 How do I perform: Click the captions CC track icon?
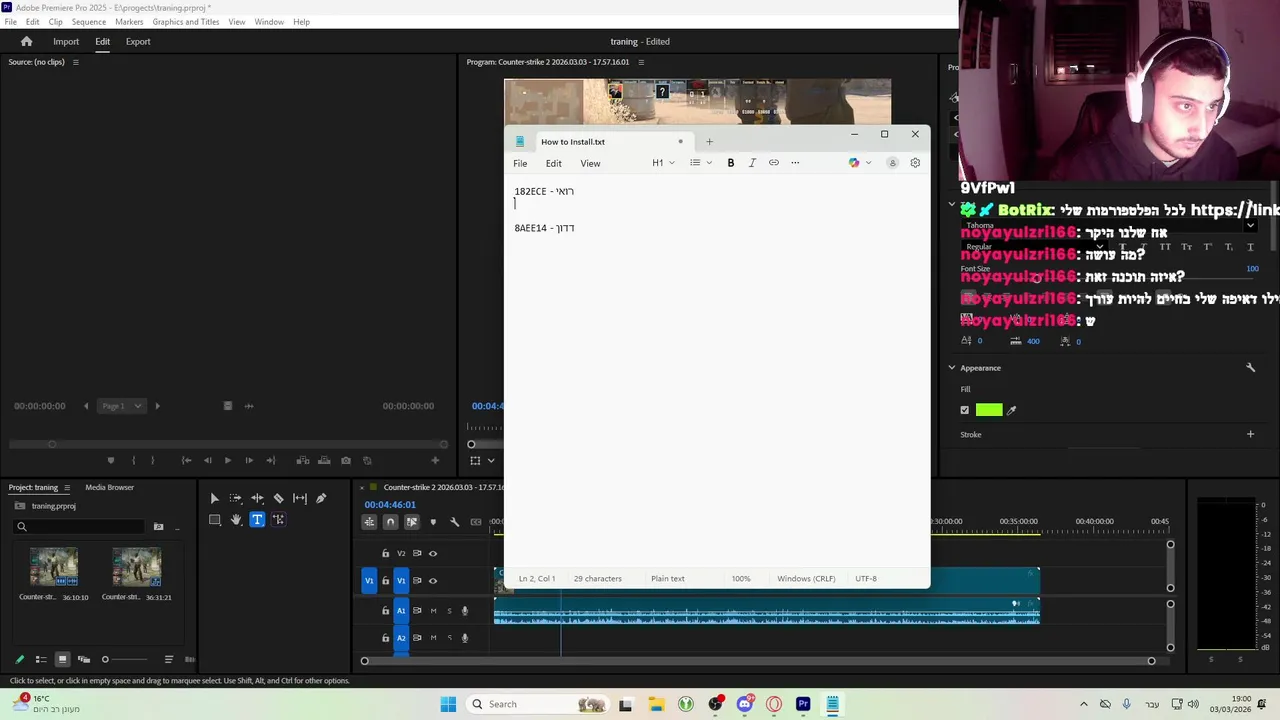tap(476, 522)
